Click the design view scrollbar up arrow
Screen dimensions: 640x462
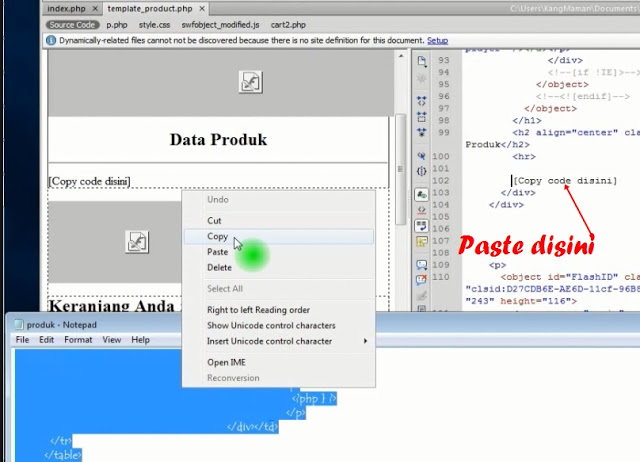tap(401, 56)
